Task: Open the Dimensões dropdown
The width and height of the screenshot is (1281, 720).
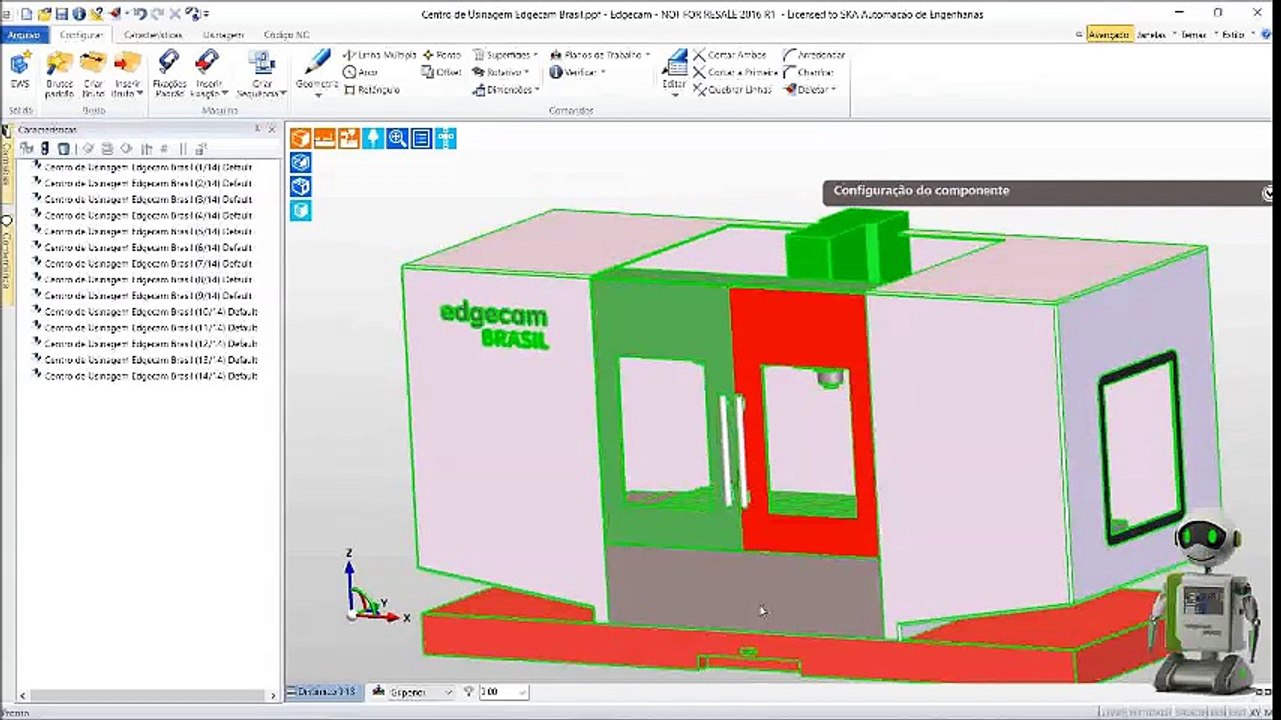Action: pos(506,90)
